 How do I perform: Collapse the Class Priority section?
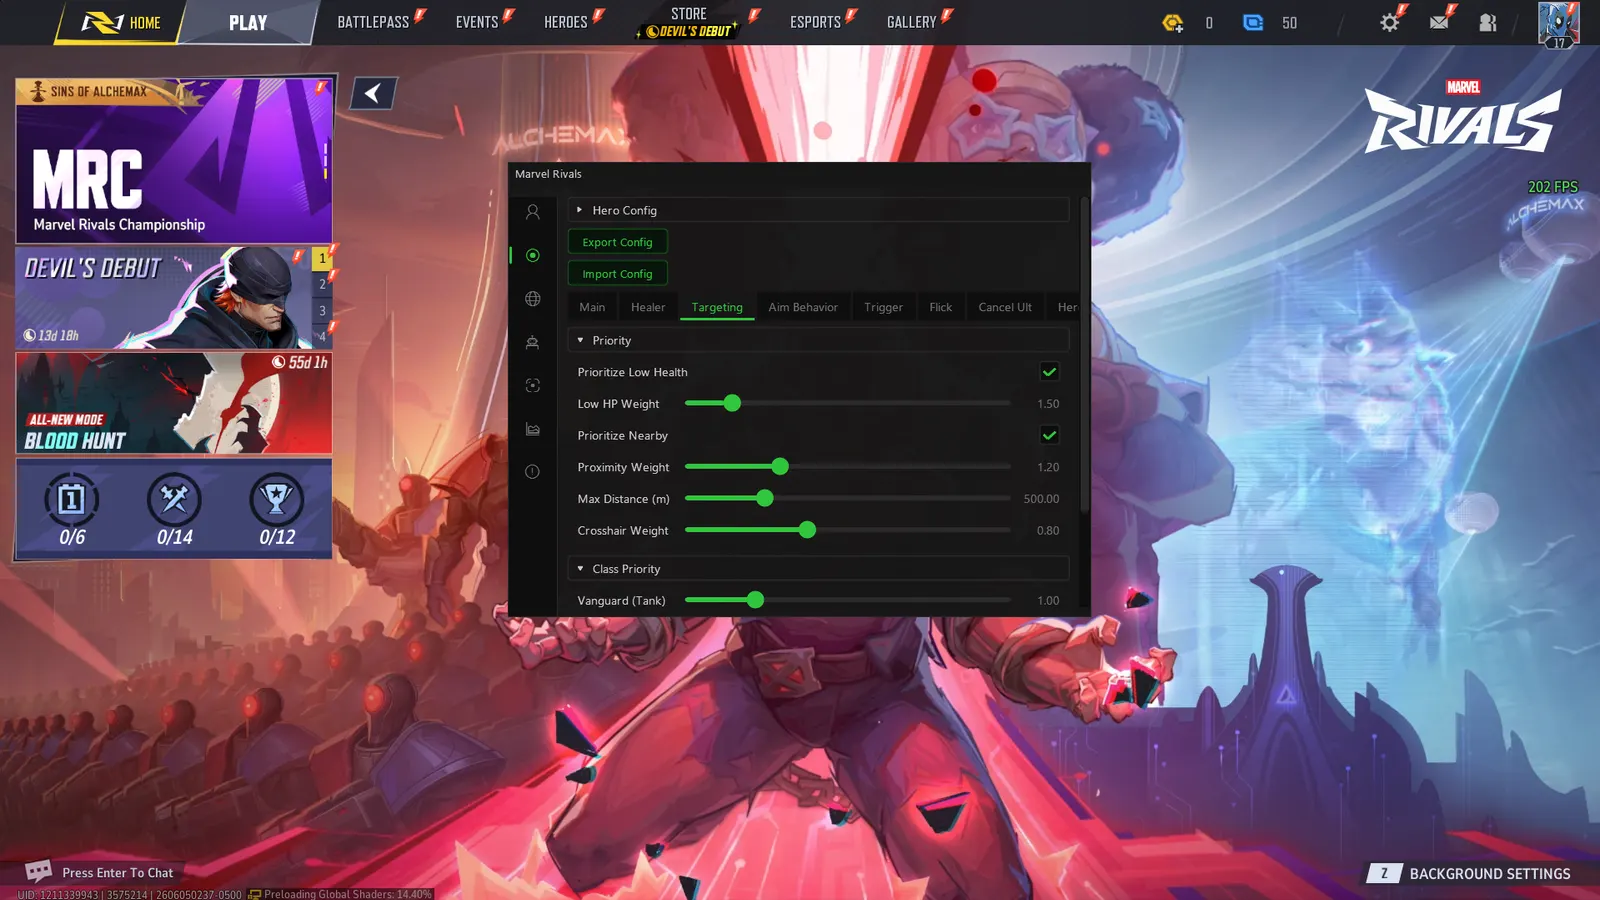pos(818,569)
